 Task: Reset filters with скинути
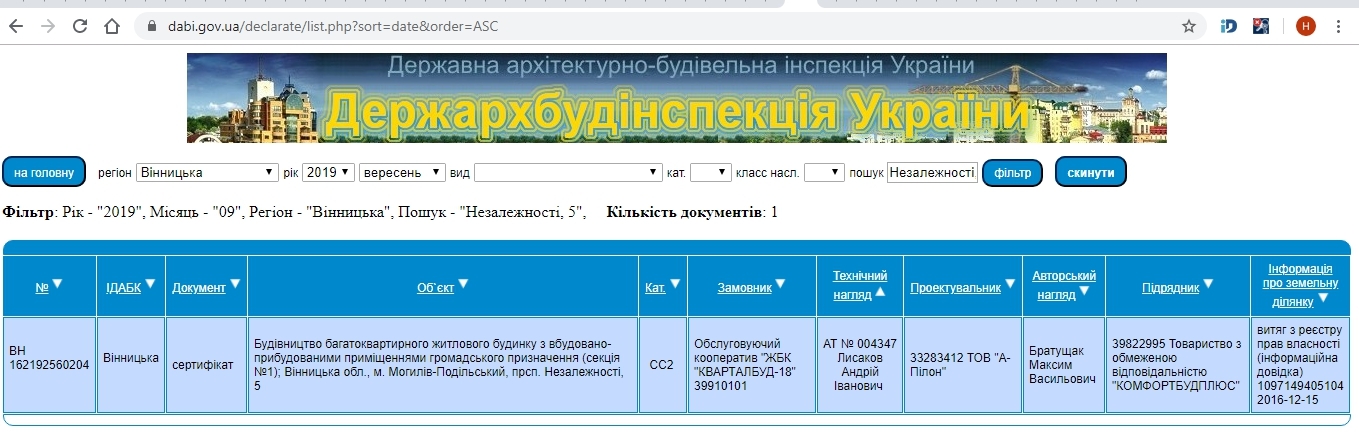click(x=1091, y=172)
